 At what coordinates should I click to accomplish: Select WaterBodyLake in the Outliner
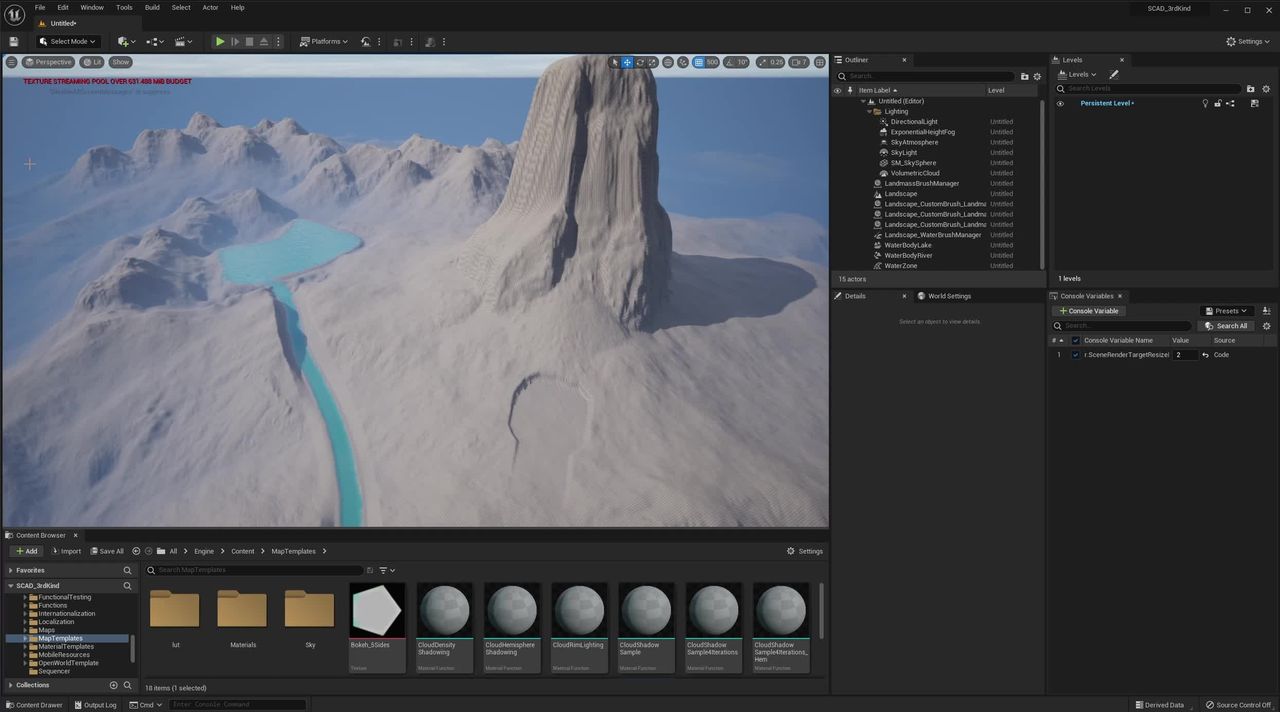click(907, 245)
